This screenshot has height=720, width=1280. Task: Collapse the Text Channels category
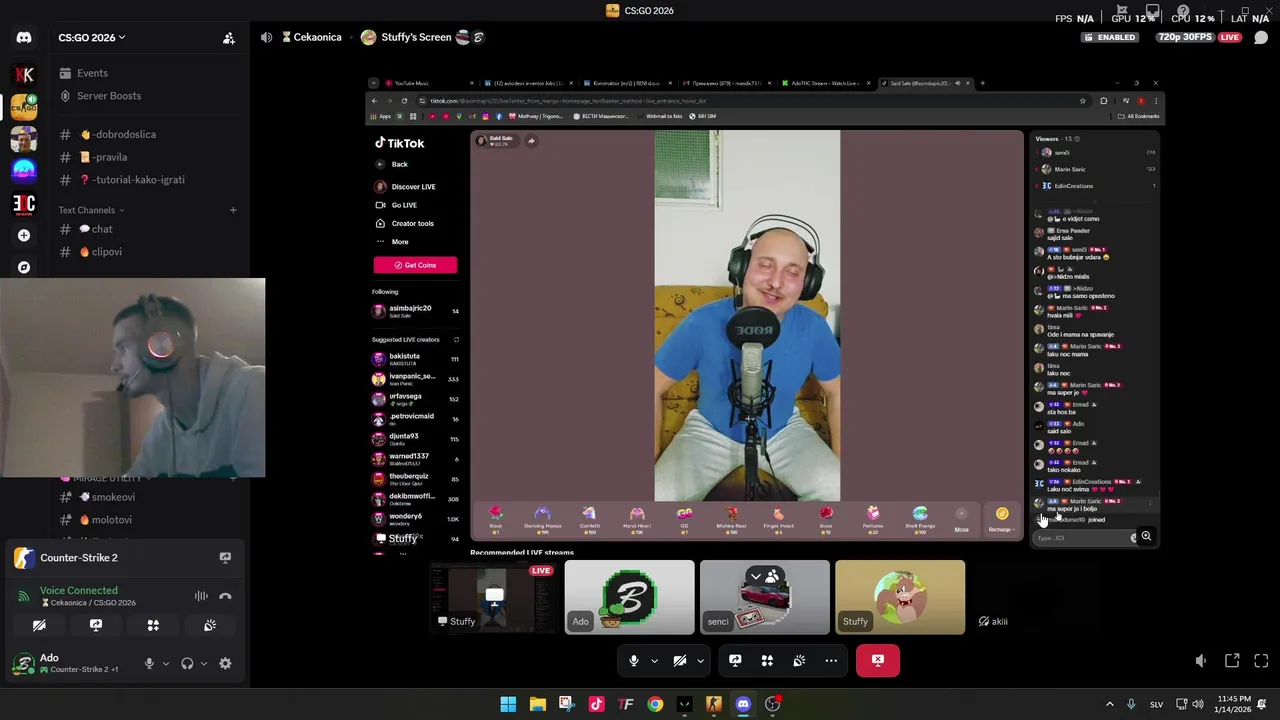[91, 210]
